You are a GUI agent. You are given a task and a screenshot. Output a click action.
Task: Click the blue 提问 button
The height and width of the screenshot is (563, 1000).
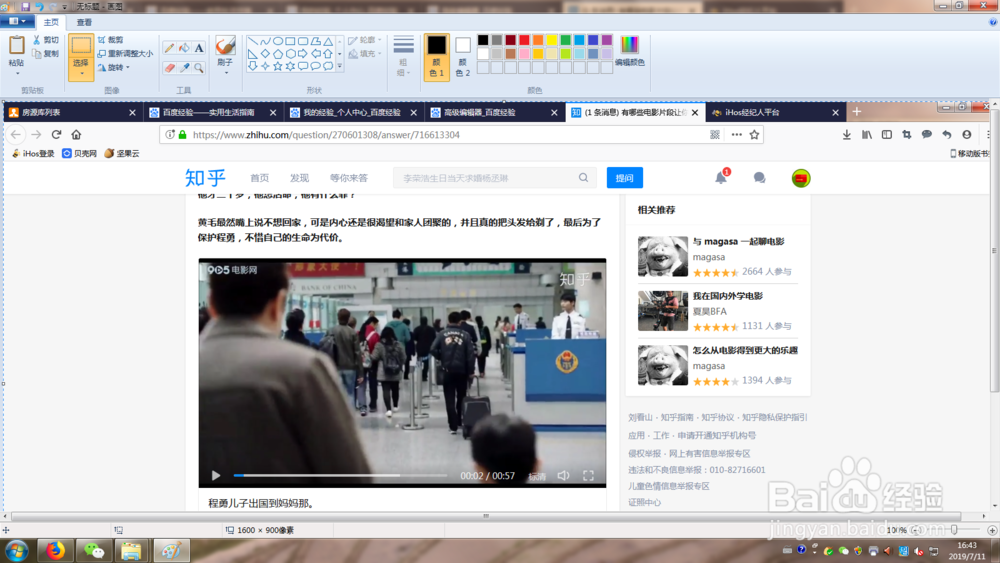(624, 178)
